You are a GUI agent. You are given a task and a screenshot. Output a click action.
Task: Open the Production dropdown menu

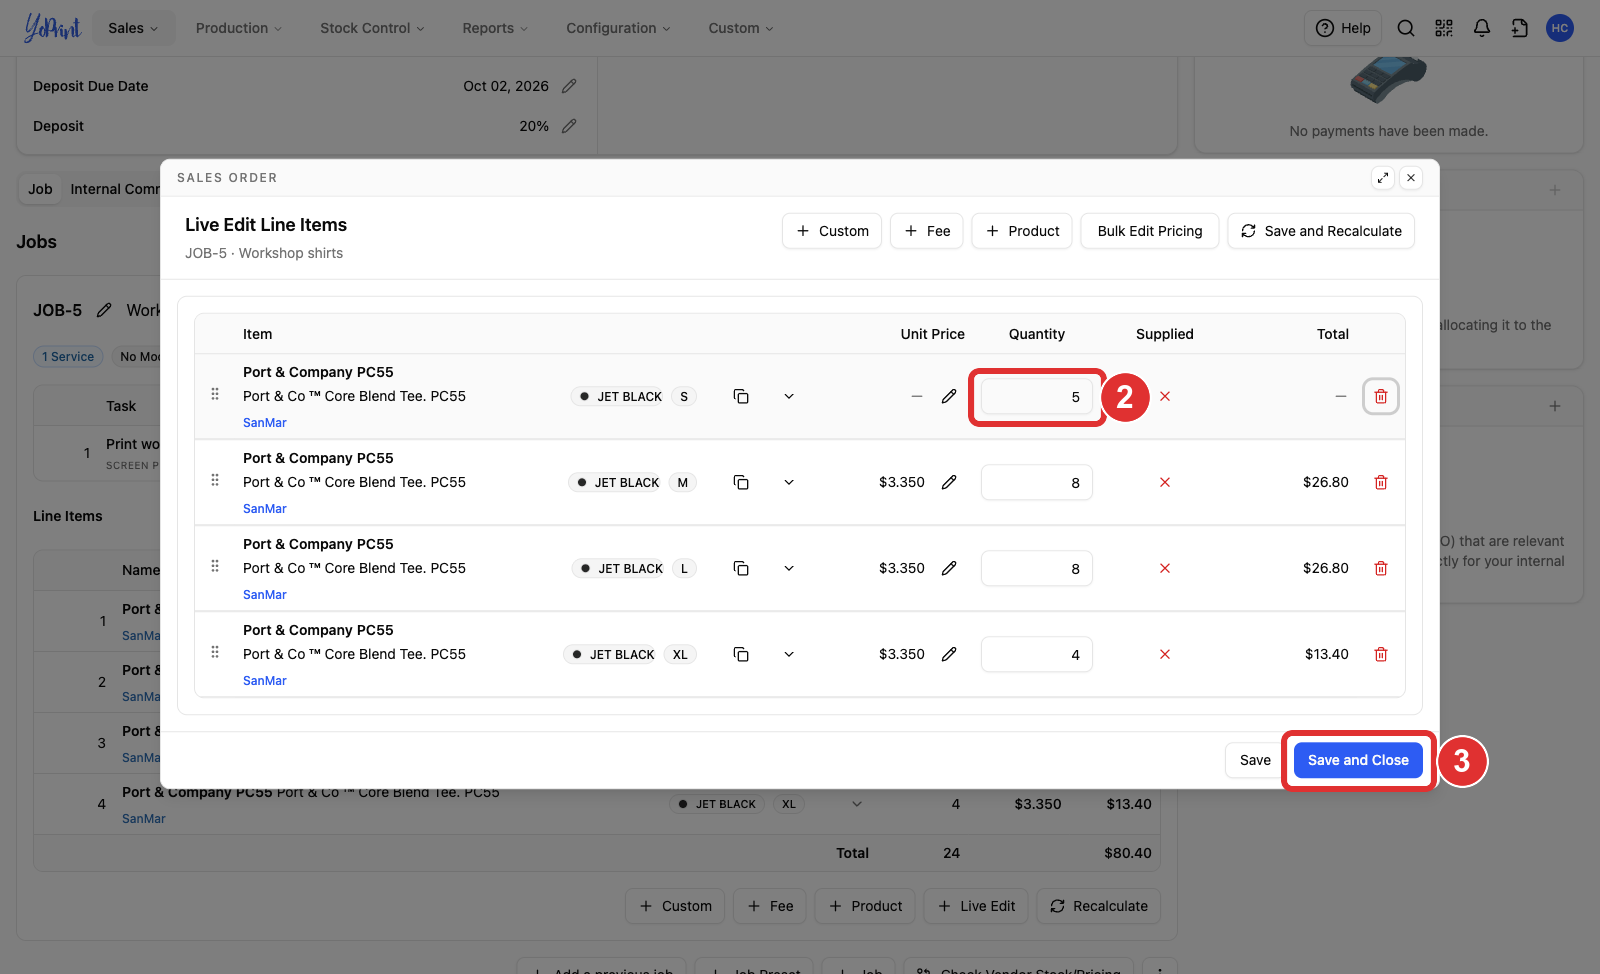pyautogui.click(x=239, y=28)
